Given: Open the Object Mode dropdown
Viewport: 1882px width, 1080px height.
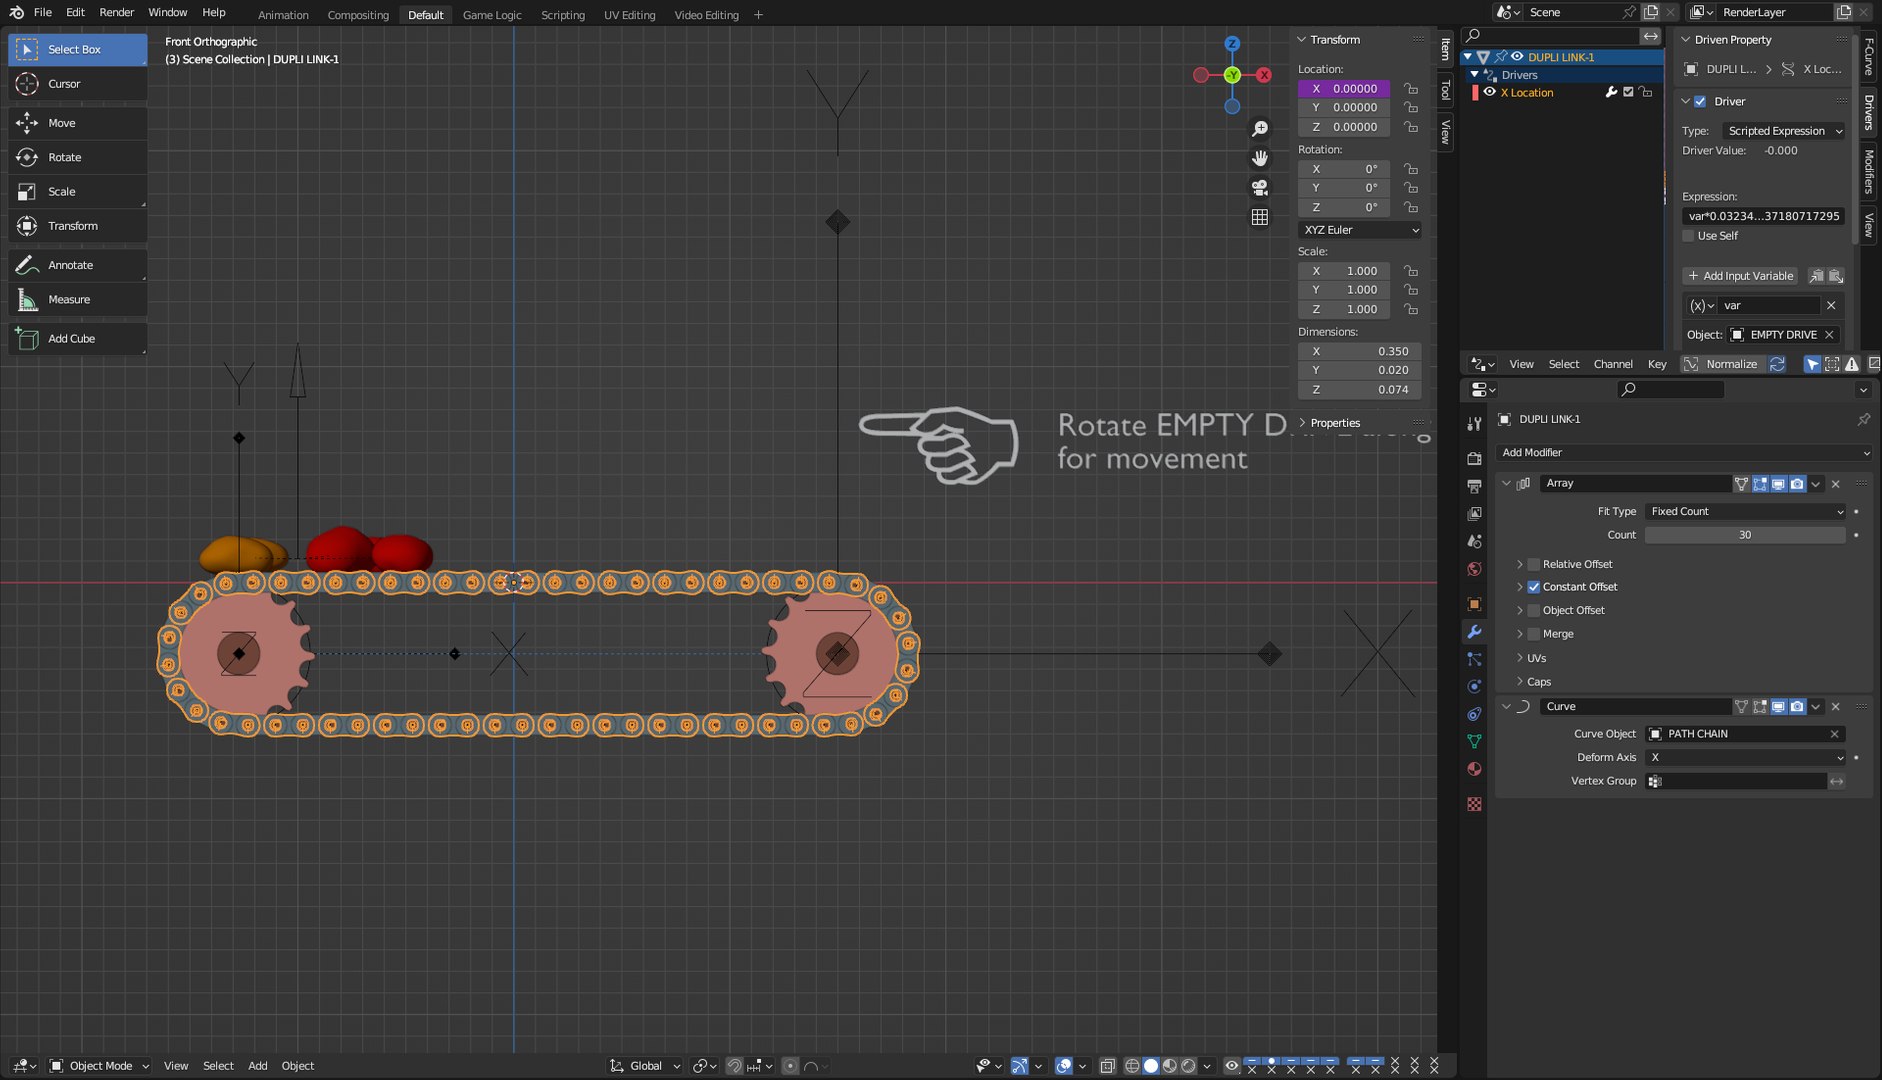Looking at the screenshot, I should 99,1066.
